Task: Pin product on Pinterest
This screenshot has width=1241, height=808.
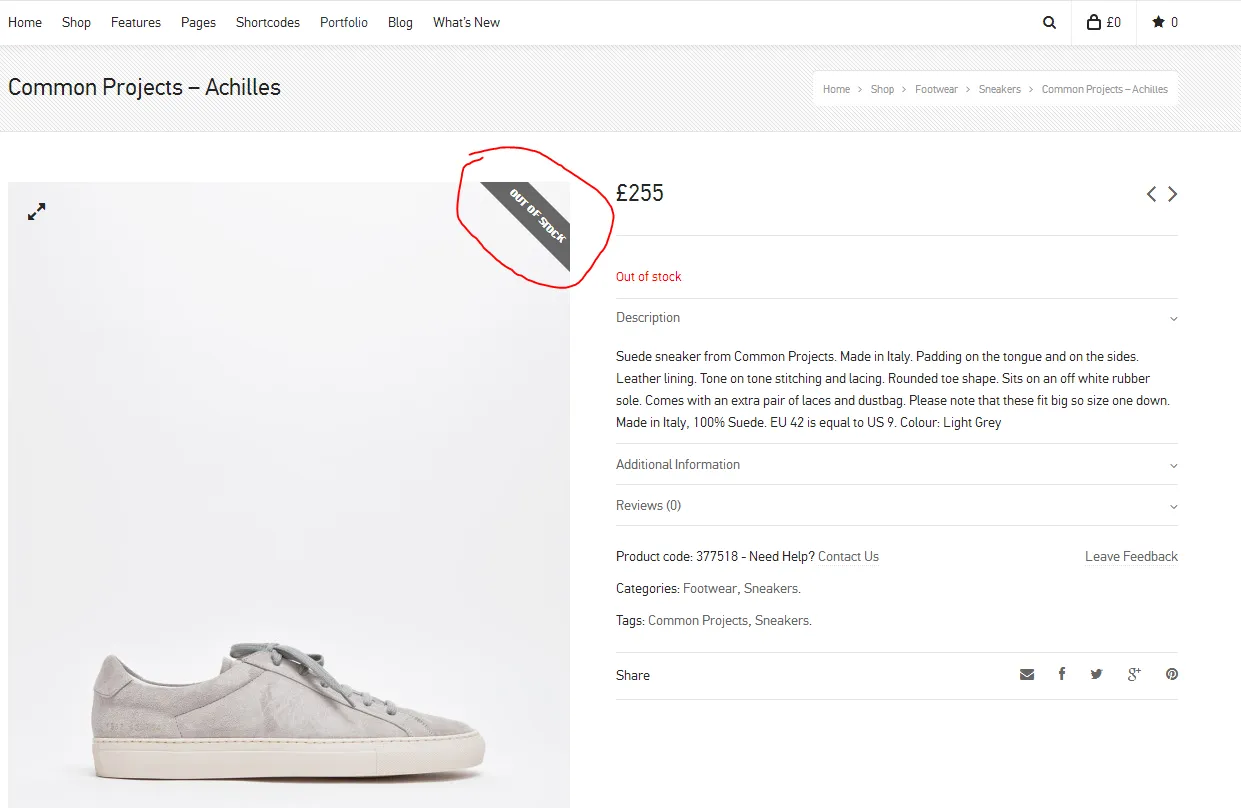Action: (1172, 675)
